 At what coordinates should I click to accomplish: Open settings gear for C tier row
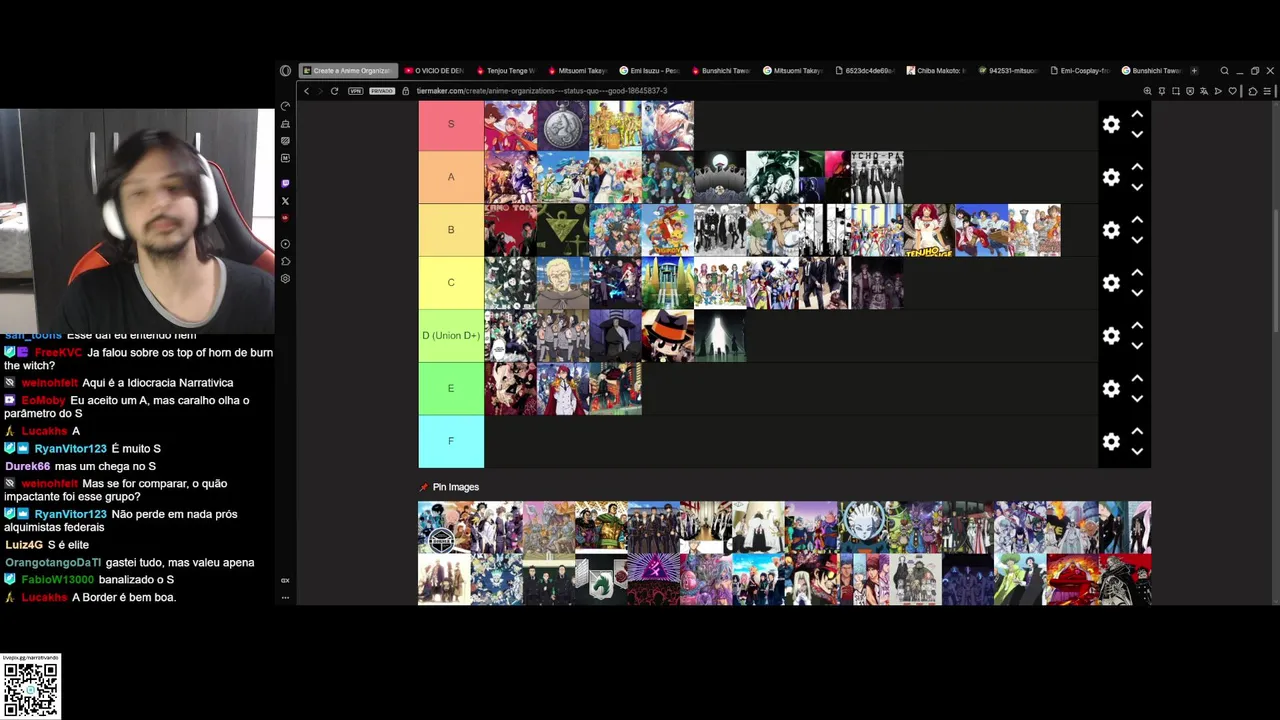point(1111,283)
